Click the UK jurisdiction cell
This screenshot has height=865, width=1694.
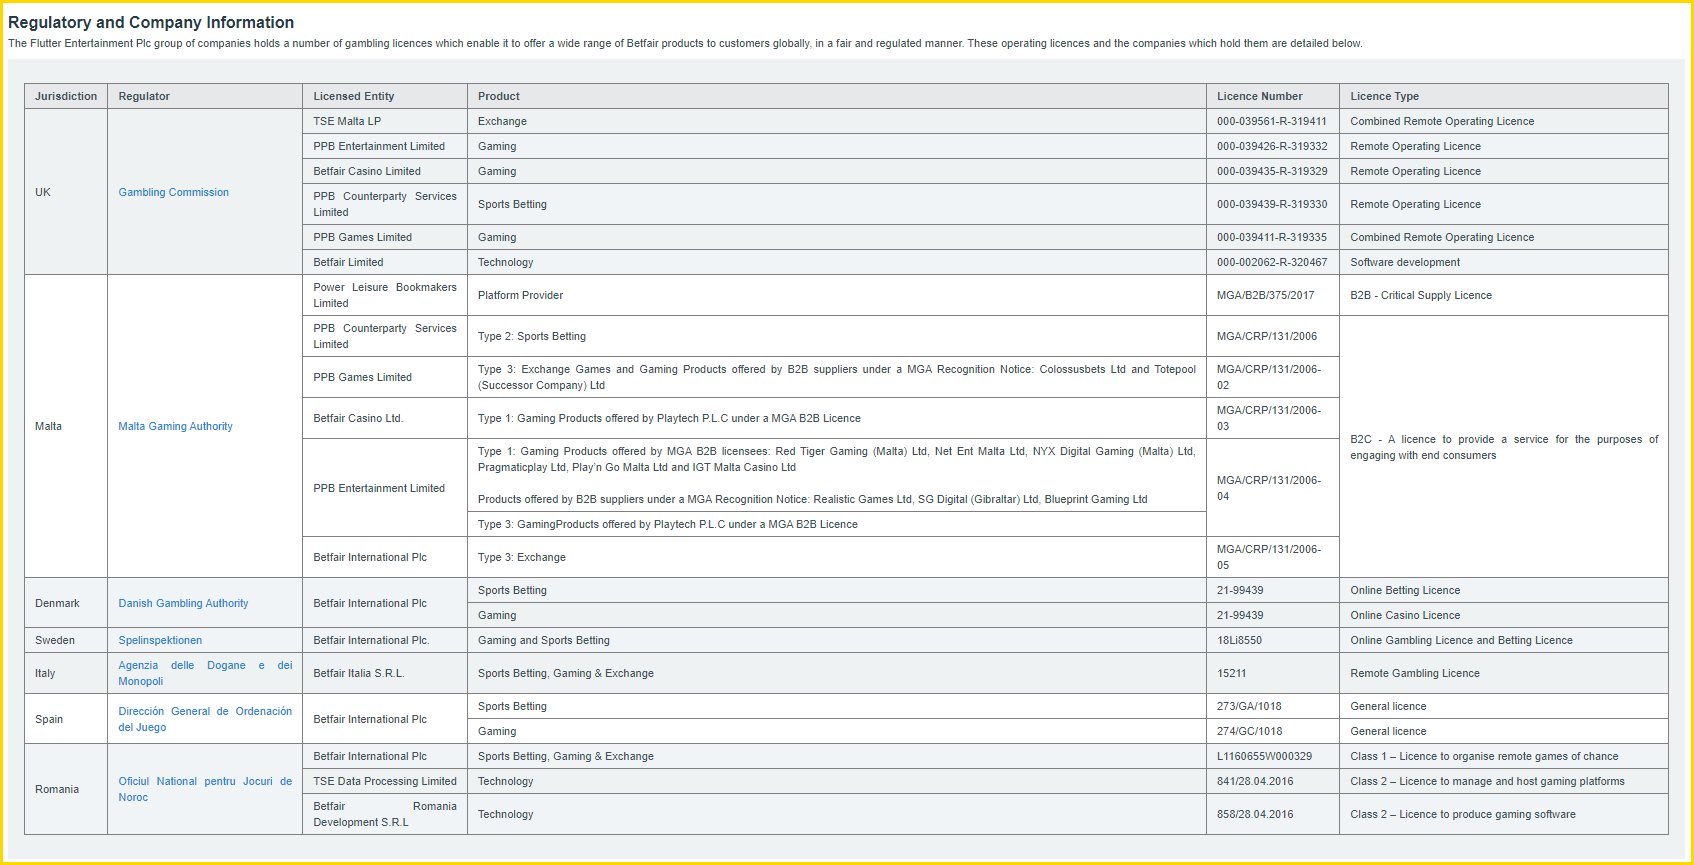click(66, 192)
